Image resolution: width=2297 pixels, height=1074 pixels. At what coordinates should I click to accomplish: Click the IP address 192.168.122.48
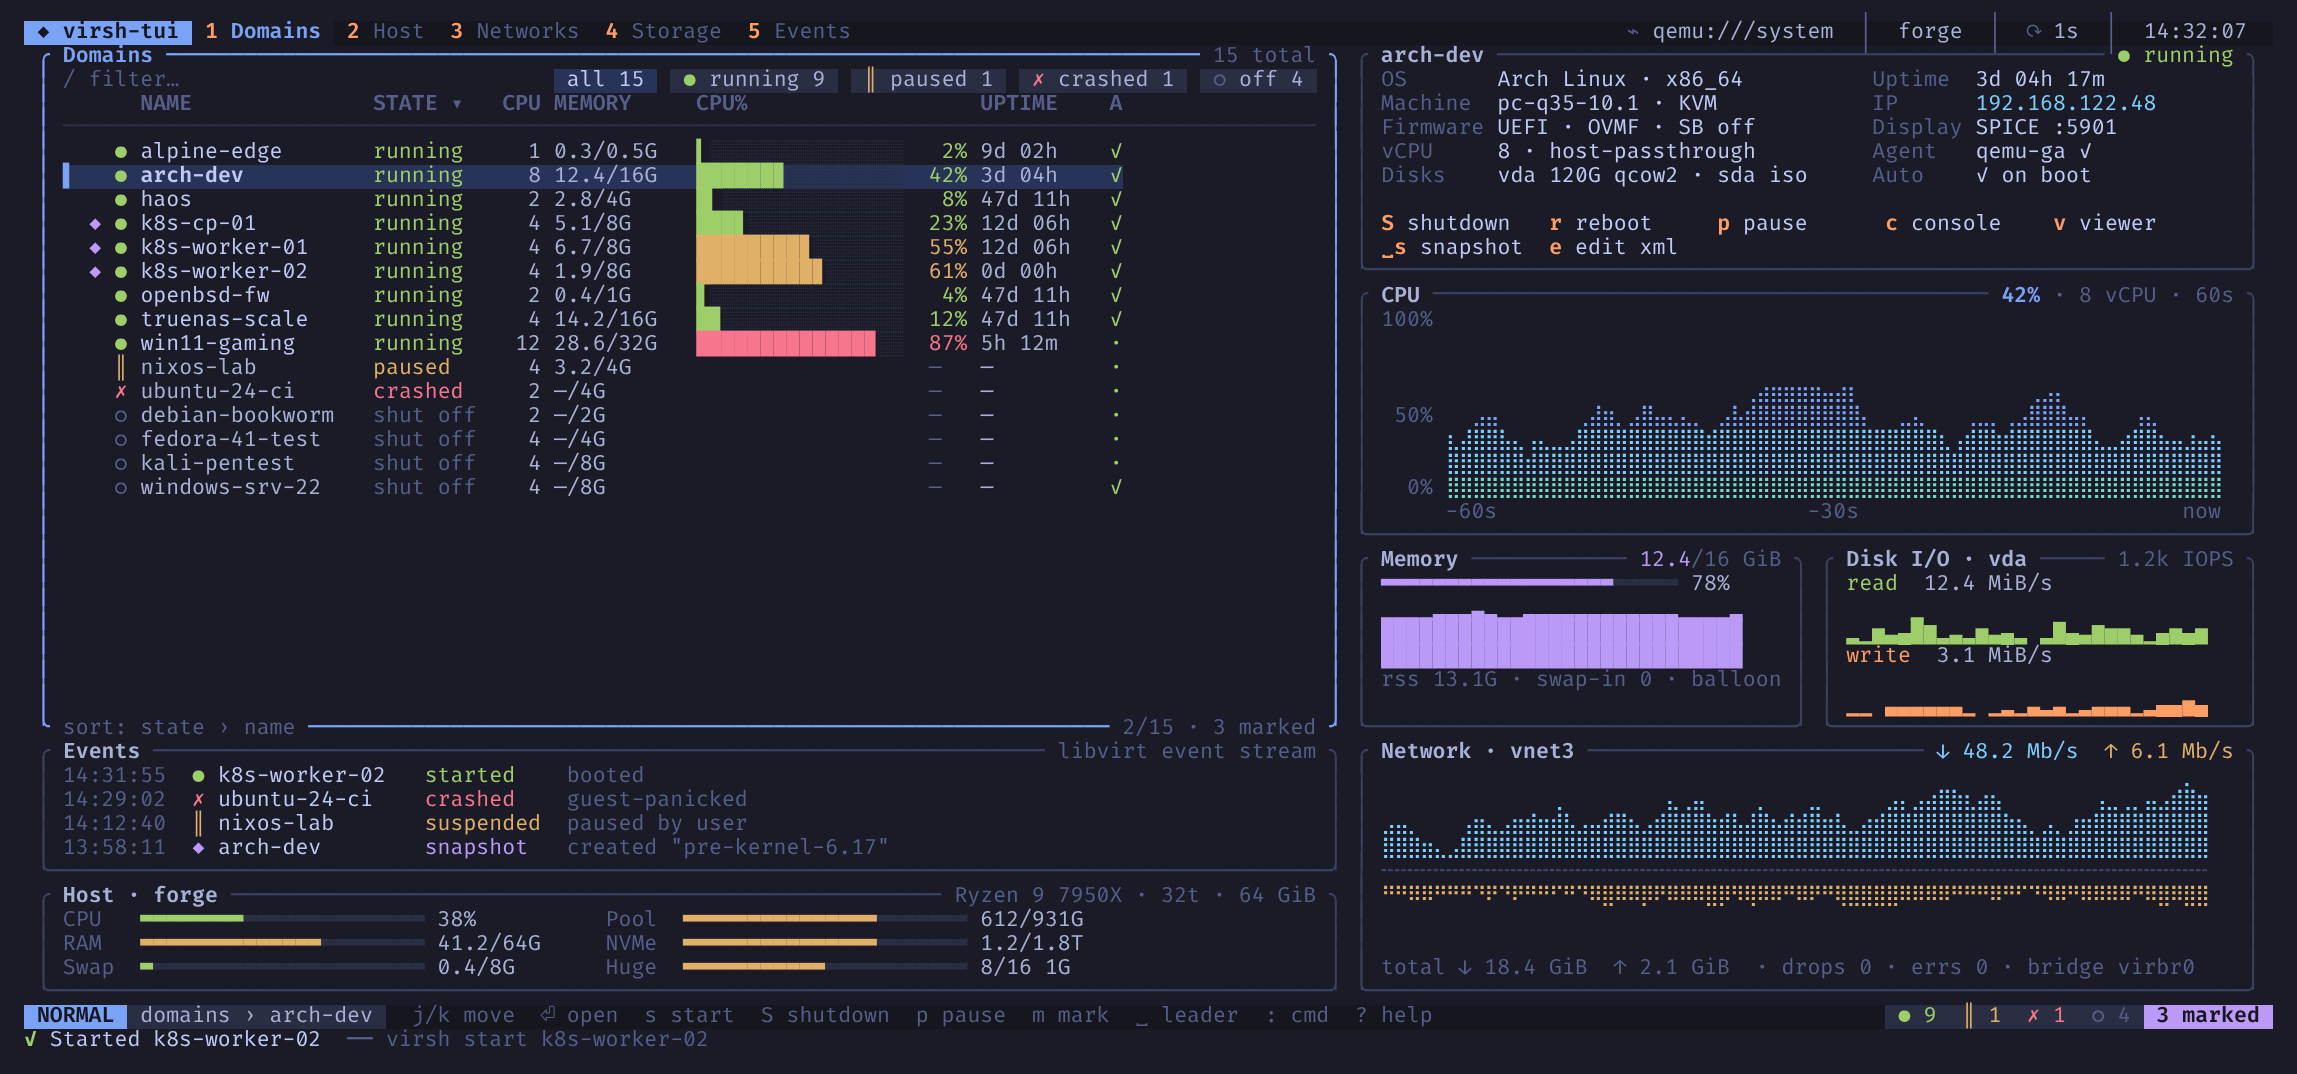2065,103
